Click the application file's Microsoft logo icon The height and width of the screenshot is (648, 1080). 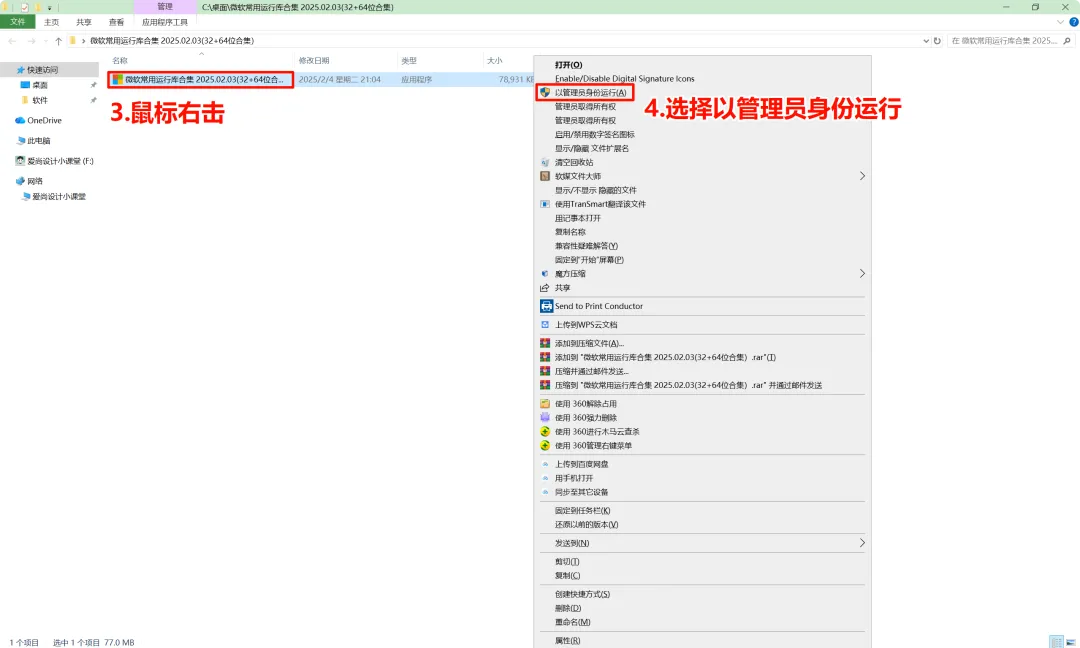click(x=118, y=80)
